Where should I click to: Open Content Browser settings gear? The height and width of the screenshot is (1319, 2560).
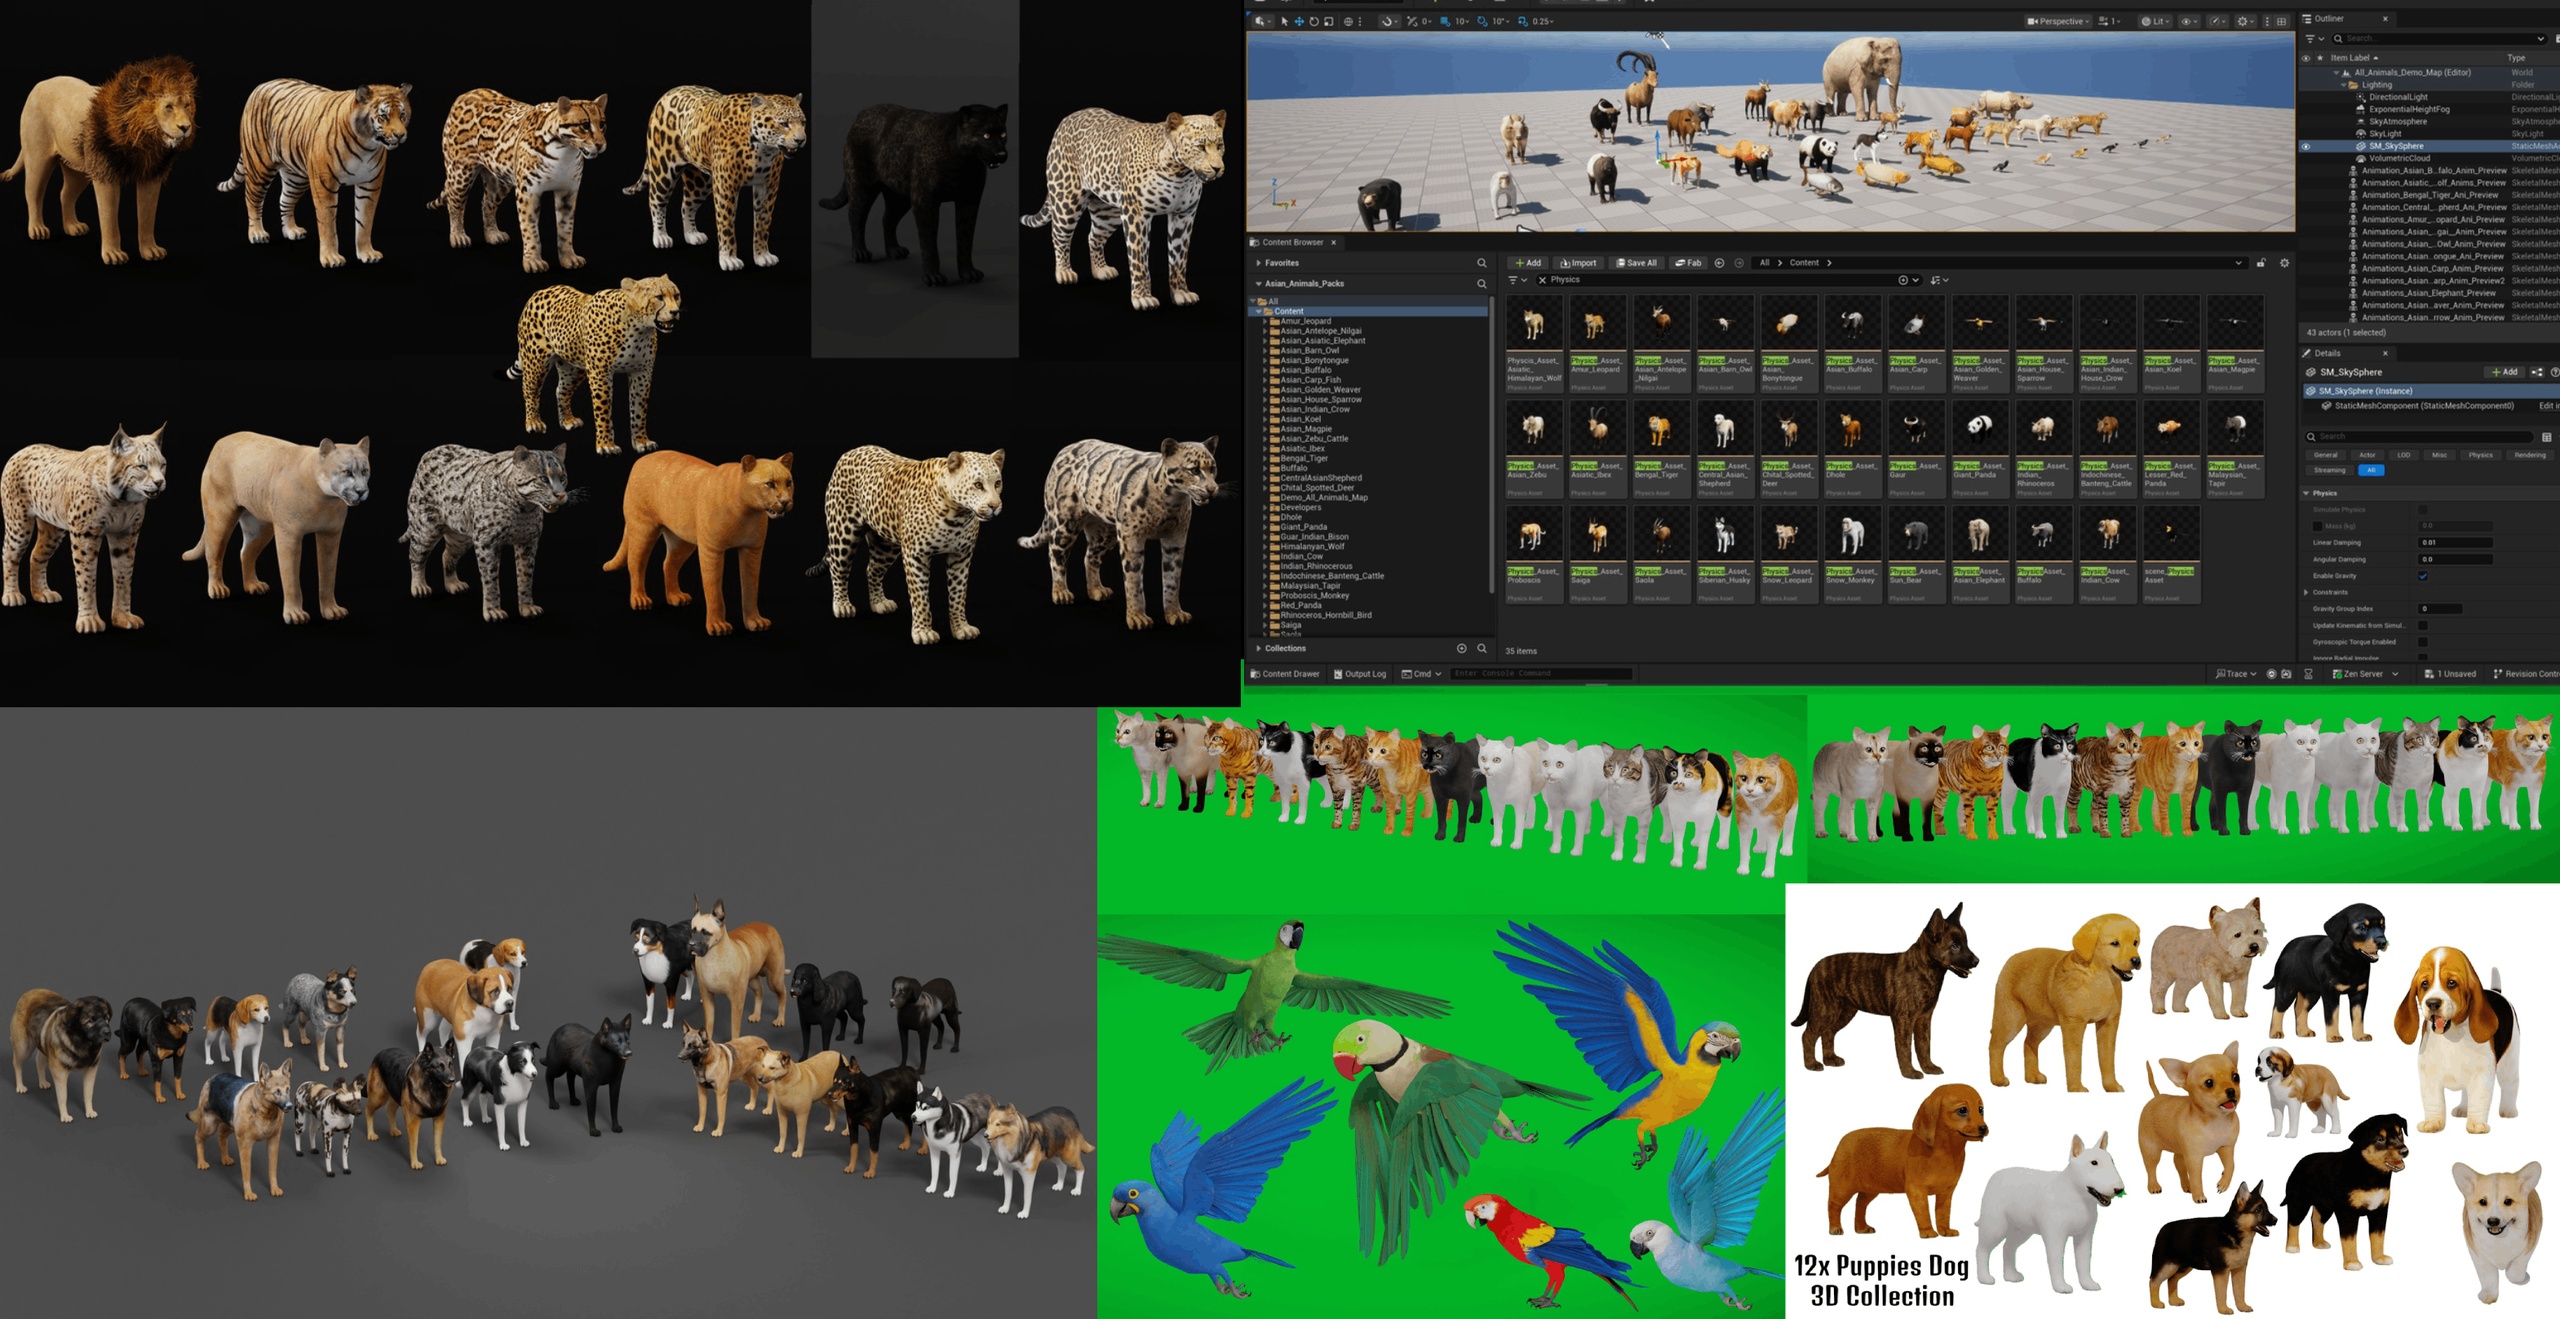(x=2284, y=263)
